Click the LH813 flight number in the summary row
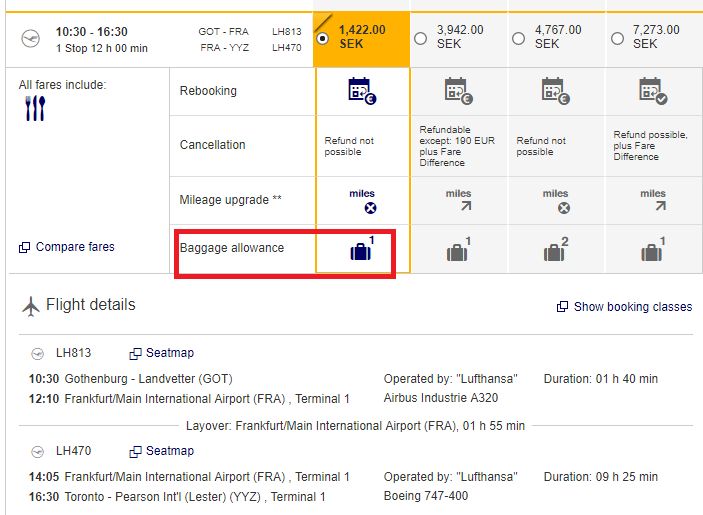Image resolution: width=703 pixels, height=515 pixels. point(286,32)
